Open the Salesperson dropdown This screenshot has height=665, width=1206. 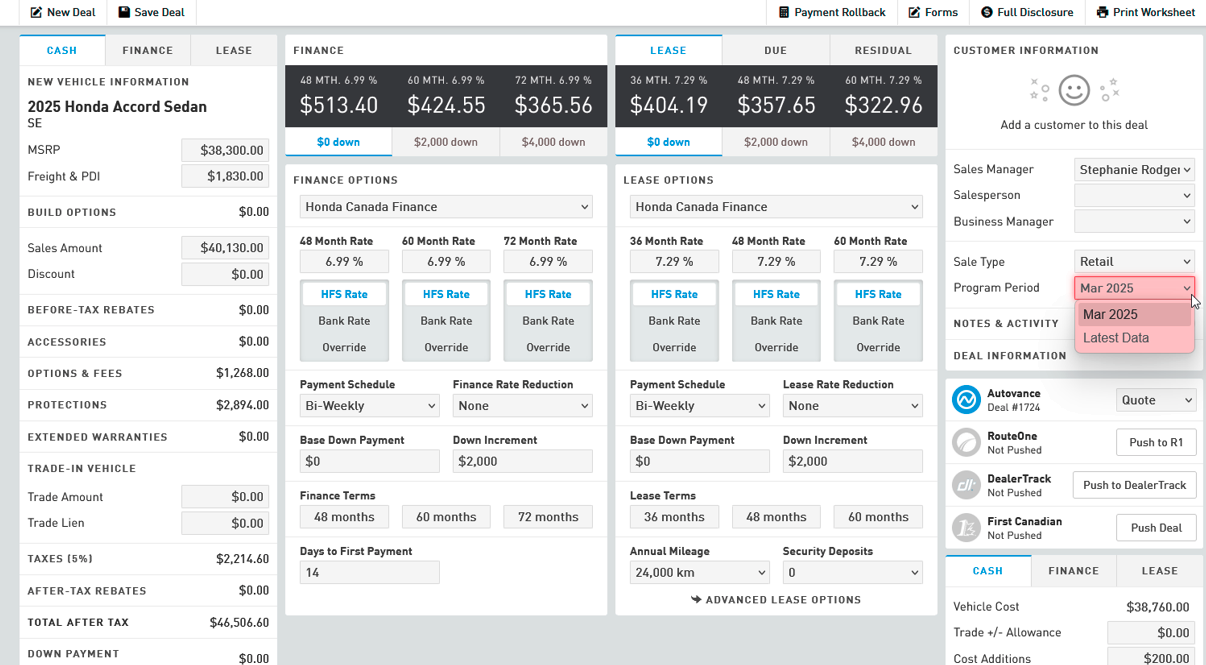point(1135,196)
